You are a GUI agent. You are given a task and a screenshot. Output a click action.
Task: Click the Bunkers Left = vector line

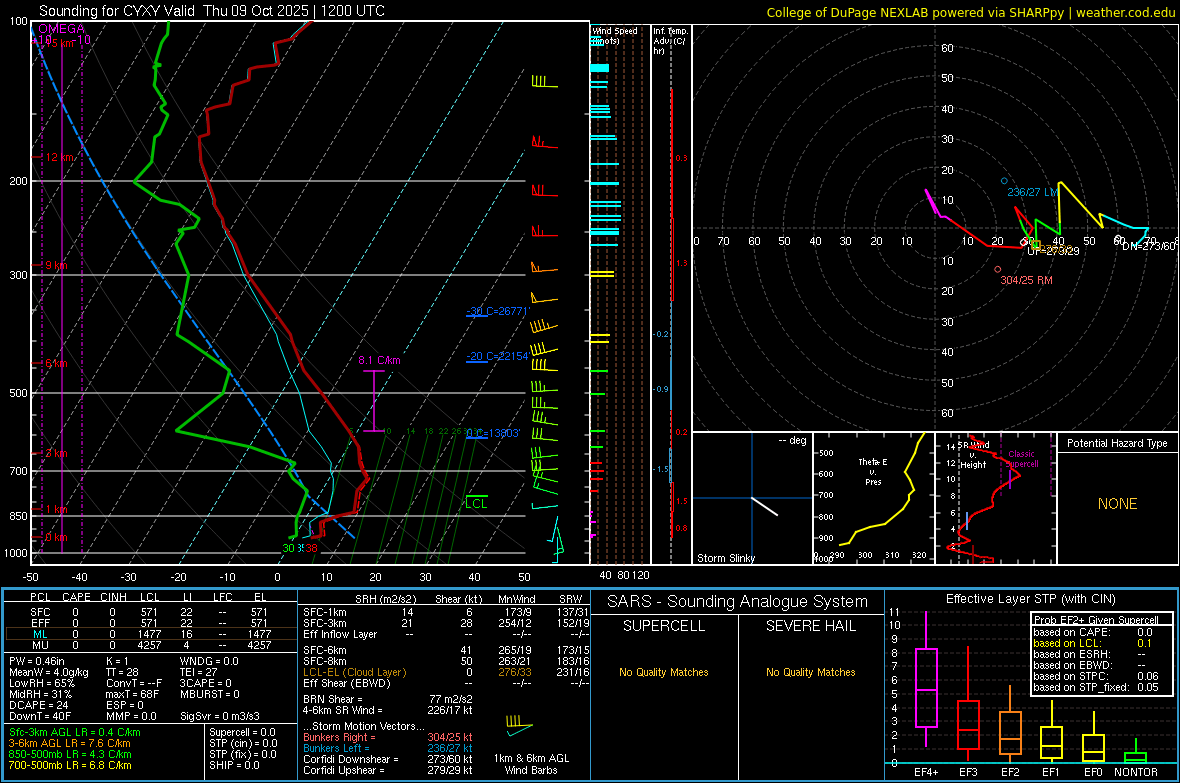[x=388, y=748]
